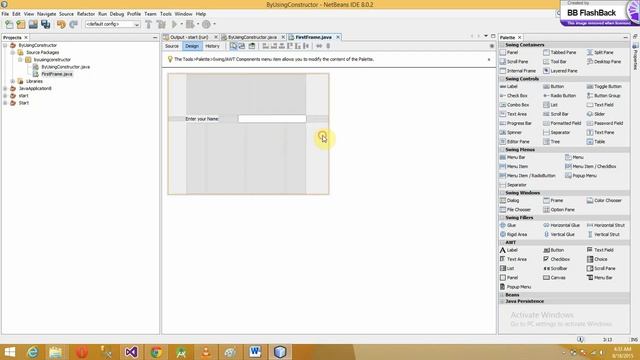This screenshot has width=640, height=360.
Task: Pick the Menu Item / CheckBox component
Action: tap(591, 167)
